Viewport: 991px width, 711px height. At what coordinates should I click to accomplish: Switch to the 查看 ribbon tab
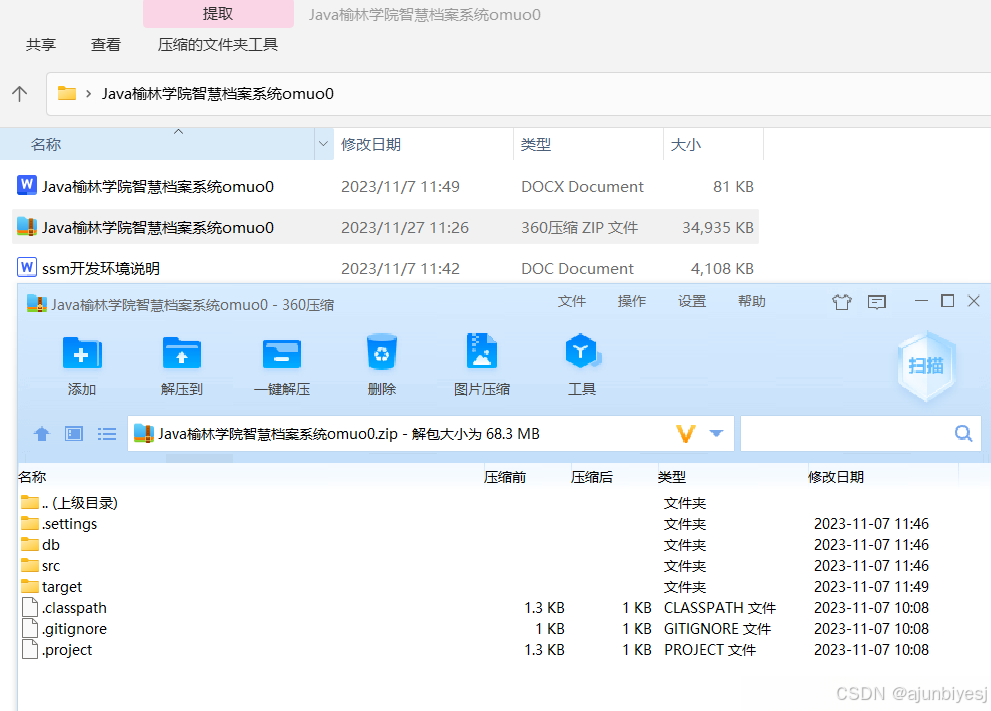click(x=106, y=45)
